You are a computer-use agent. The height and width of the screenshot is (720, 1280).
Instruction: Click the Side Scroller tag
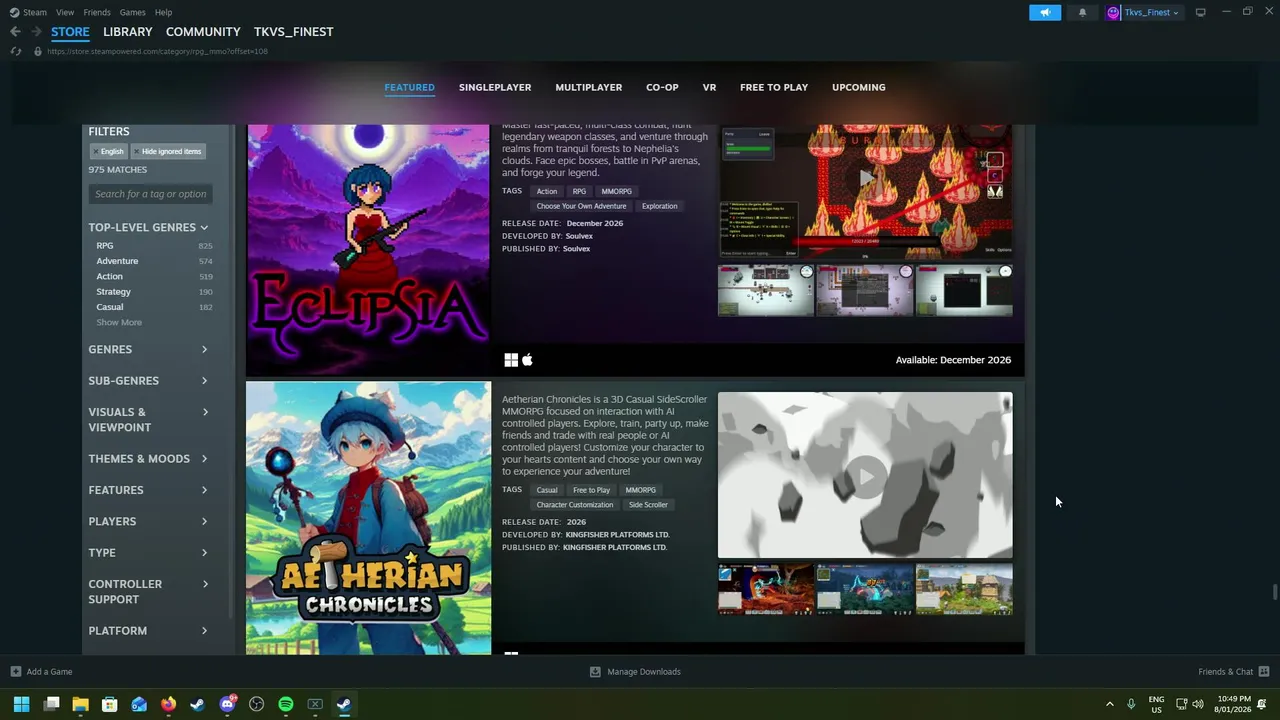point(648,505)
